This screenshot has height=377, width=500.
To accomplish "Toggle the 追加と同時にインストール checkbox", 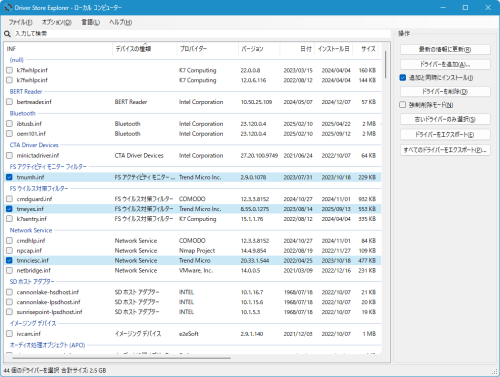I will (403, 78).
